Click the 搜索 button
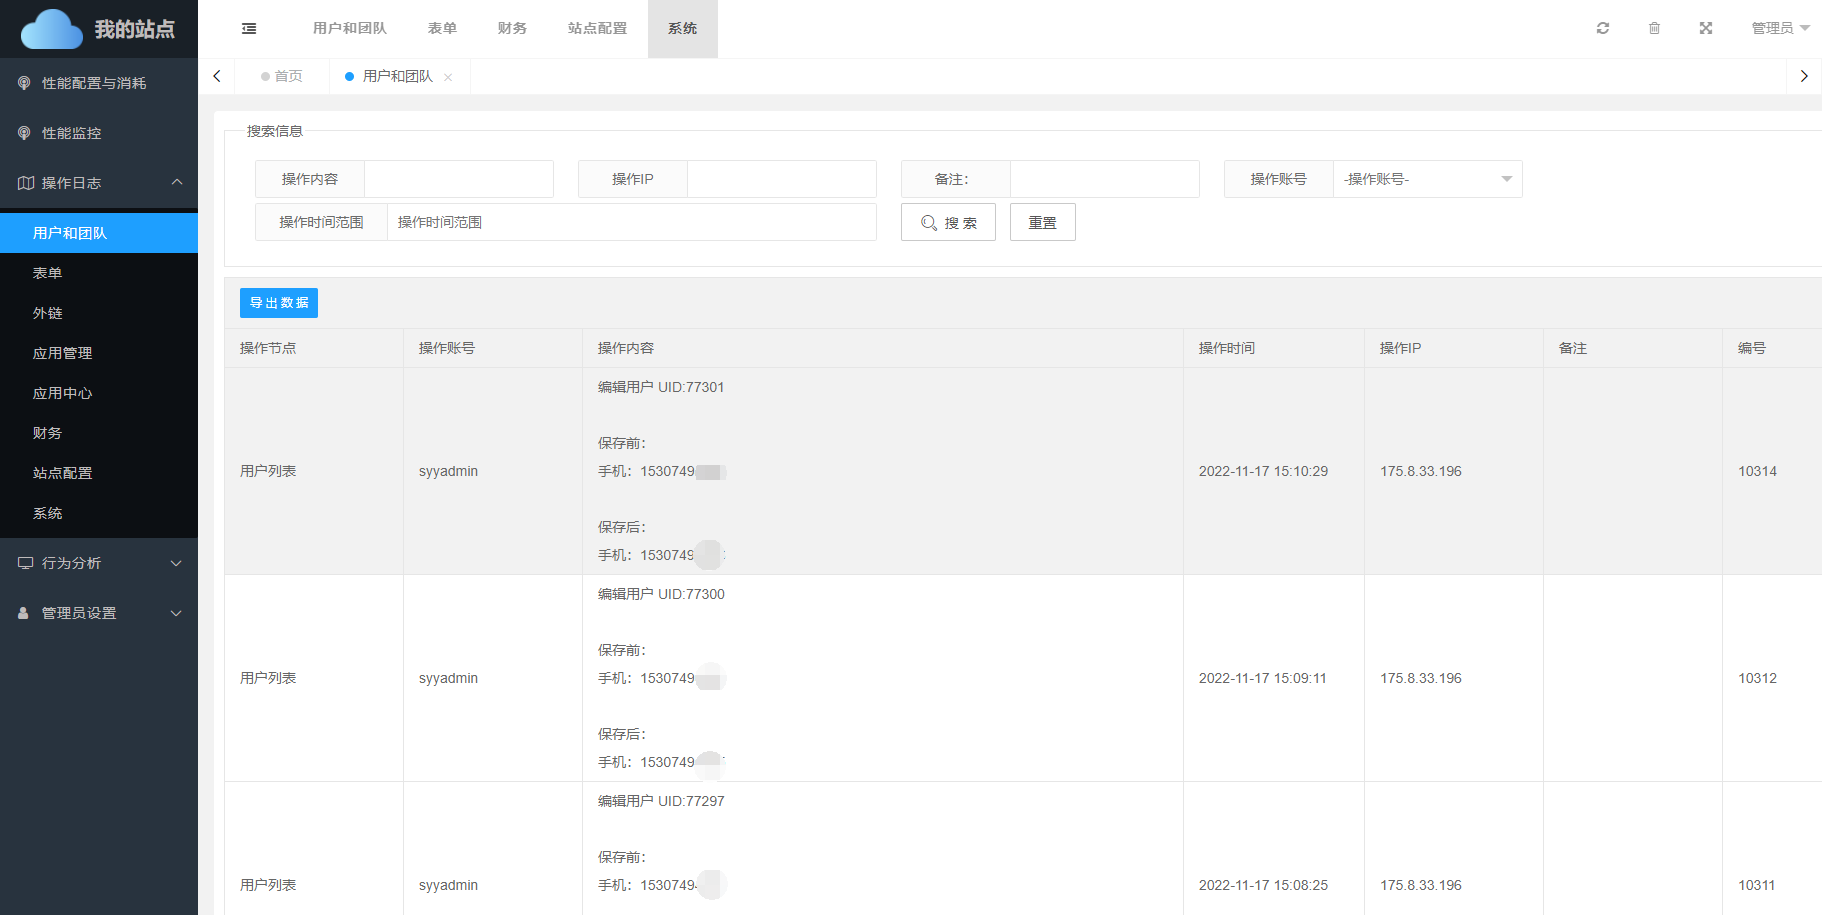1822x915 pixels. pyautogui.click(x=948, y=222)
